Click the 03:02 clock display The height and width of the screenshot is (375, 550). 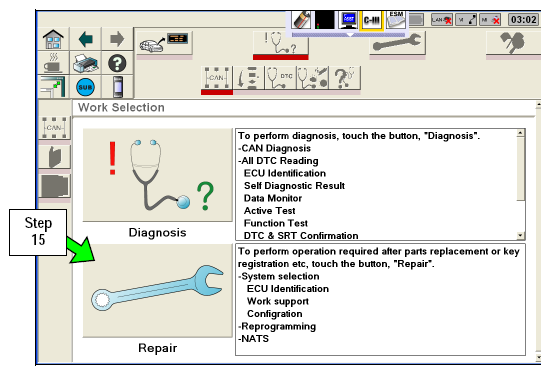pos(523,20)
